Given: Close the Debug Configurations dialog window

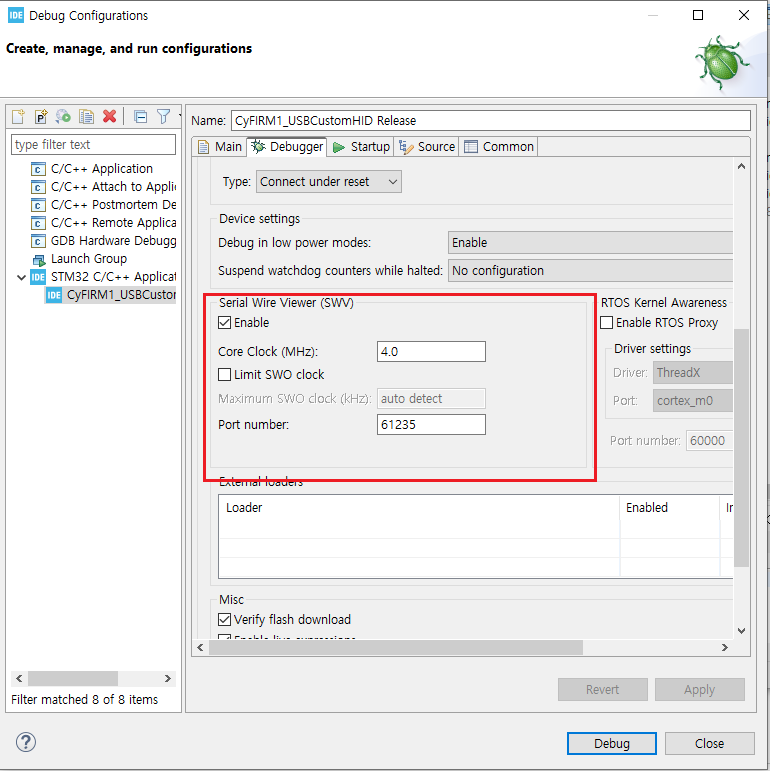Looking at the screenshot, I should coord(744,15).
